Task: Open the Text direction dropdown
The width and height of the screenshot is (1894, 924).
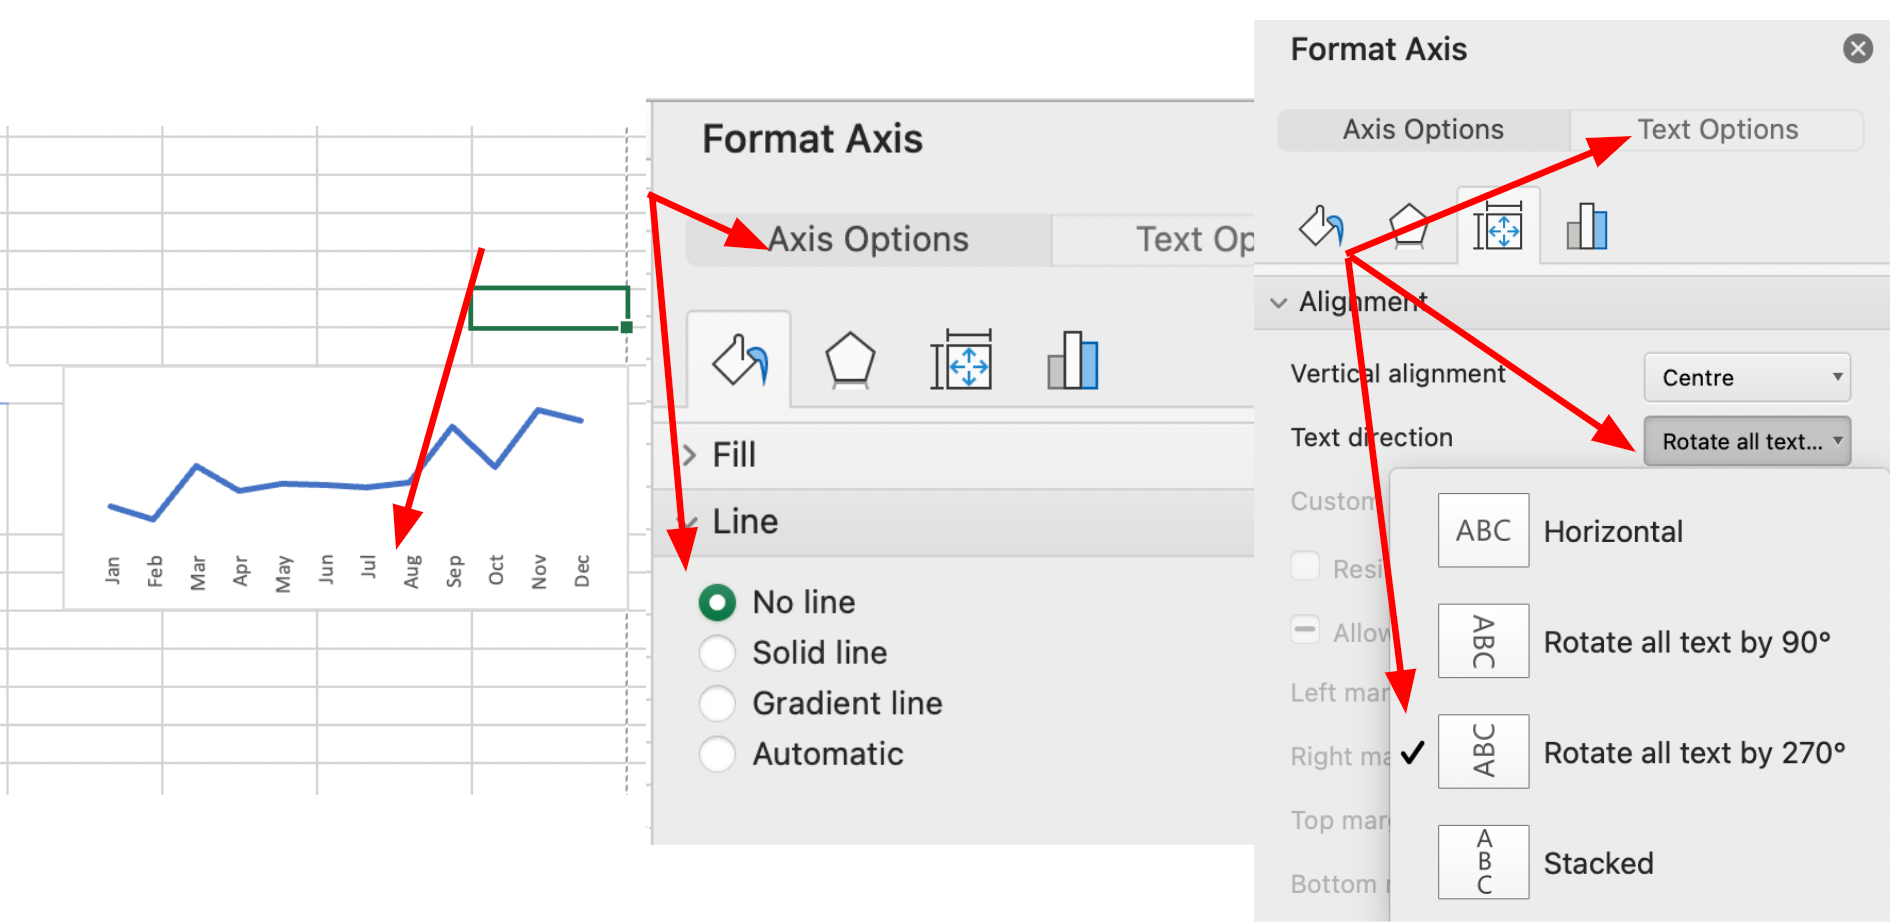Action: click(x=1746, y=441)
